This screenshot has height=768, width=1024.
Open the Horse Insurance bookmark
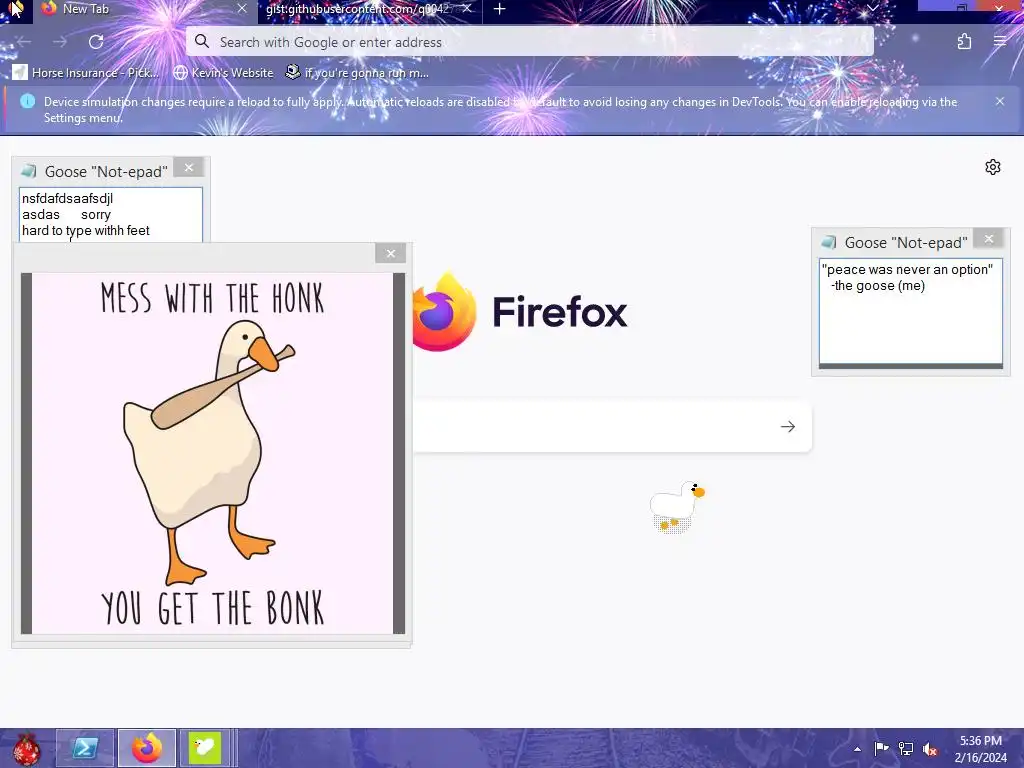86,72
